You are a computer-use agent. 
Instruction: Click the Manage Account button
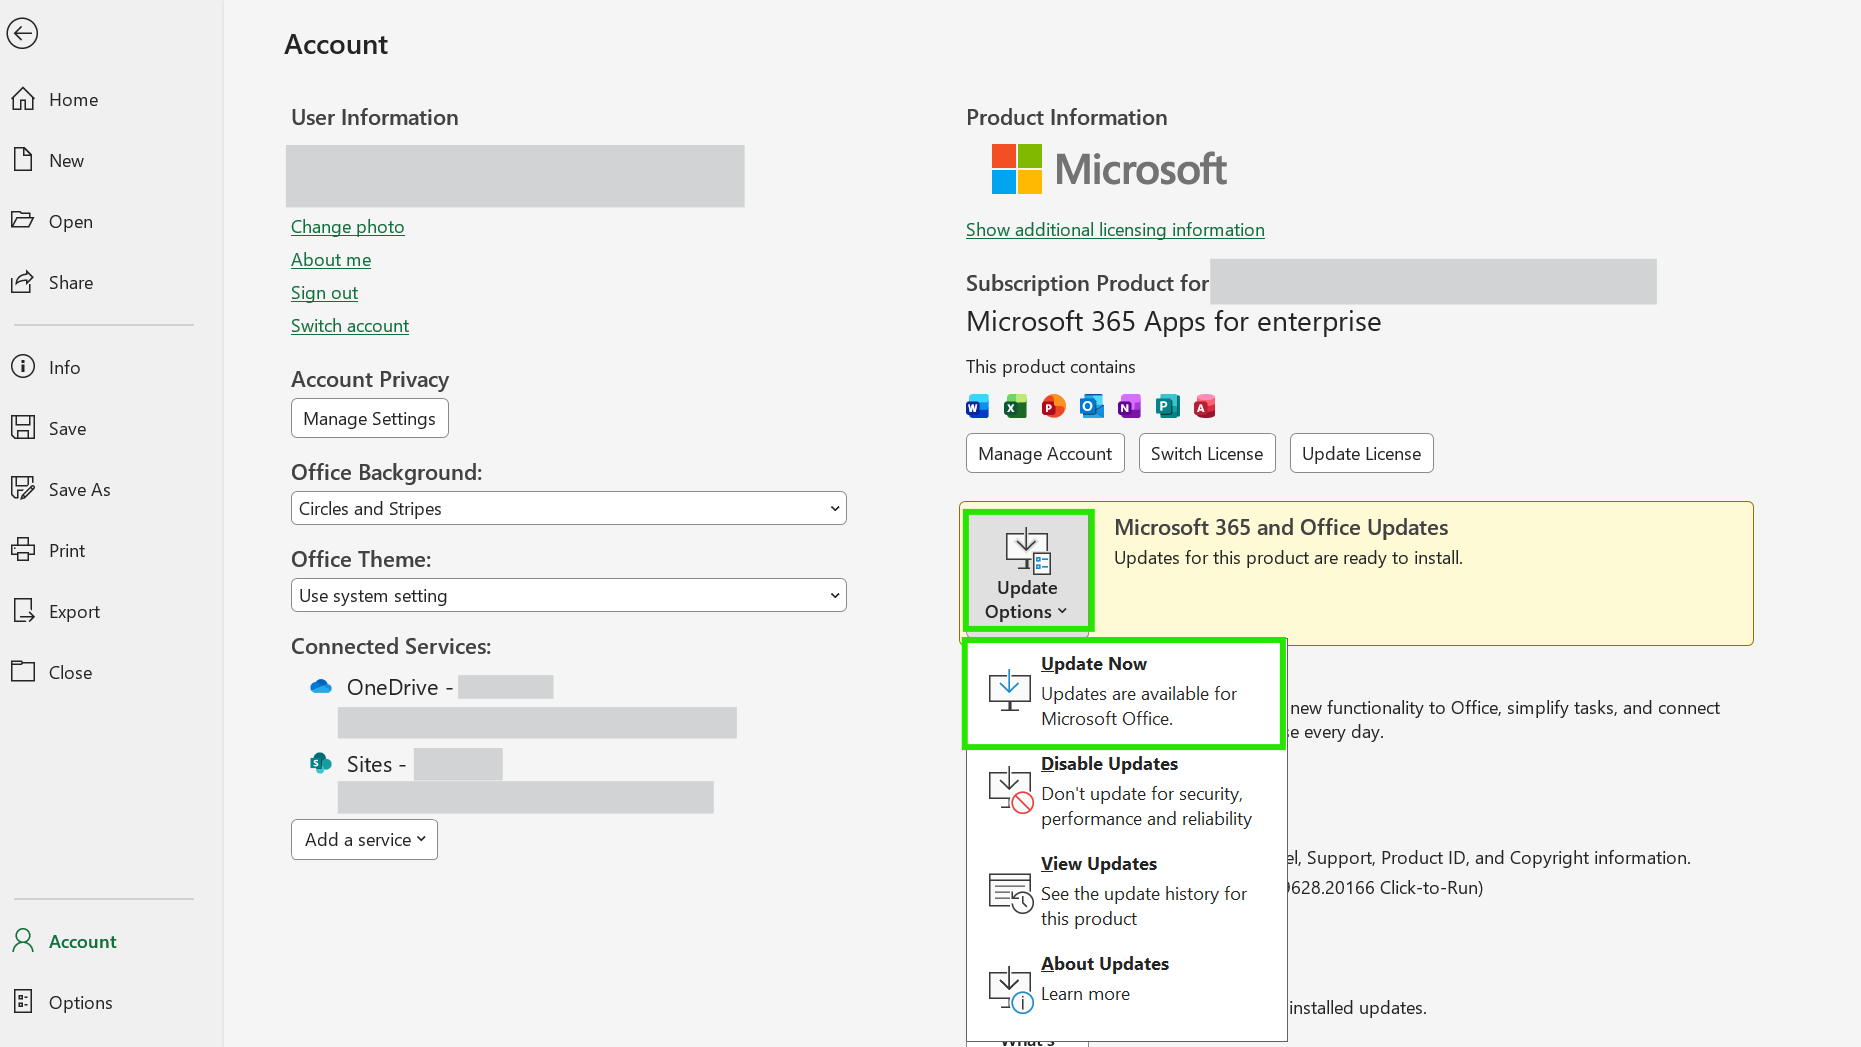(x=1045, y=453)
